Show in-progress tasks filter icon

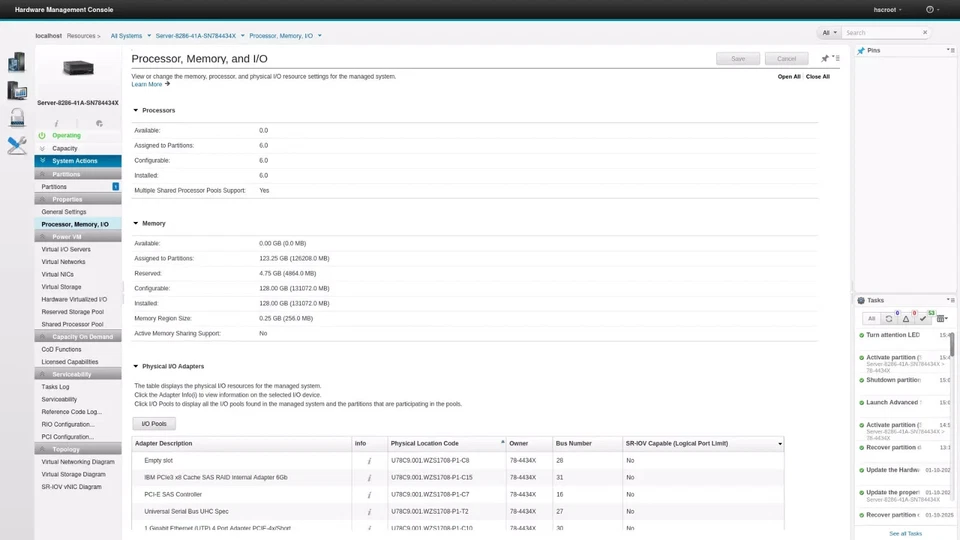coord(889,318)
